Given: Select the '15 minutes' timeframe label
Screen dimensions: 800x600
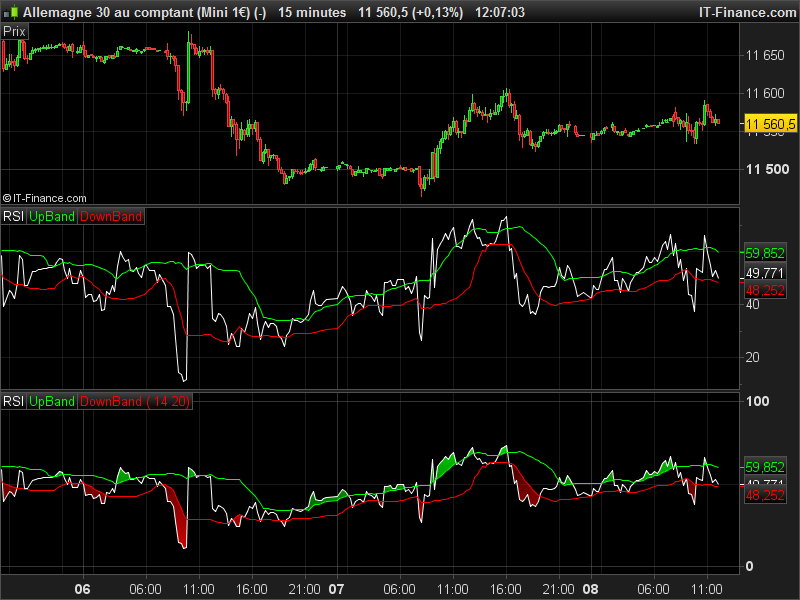Looking at the screenshot, I should pyautogui.click(x=312, y=12).
